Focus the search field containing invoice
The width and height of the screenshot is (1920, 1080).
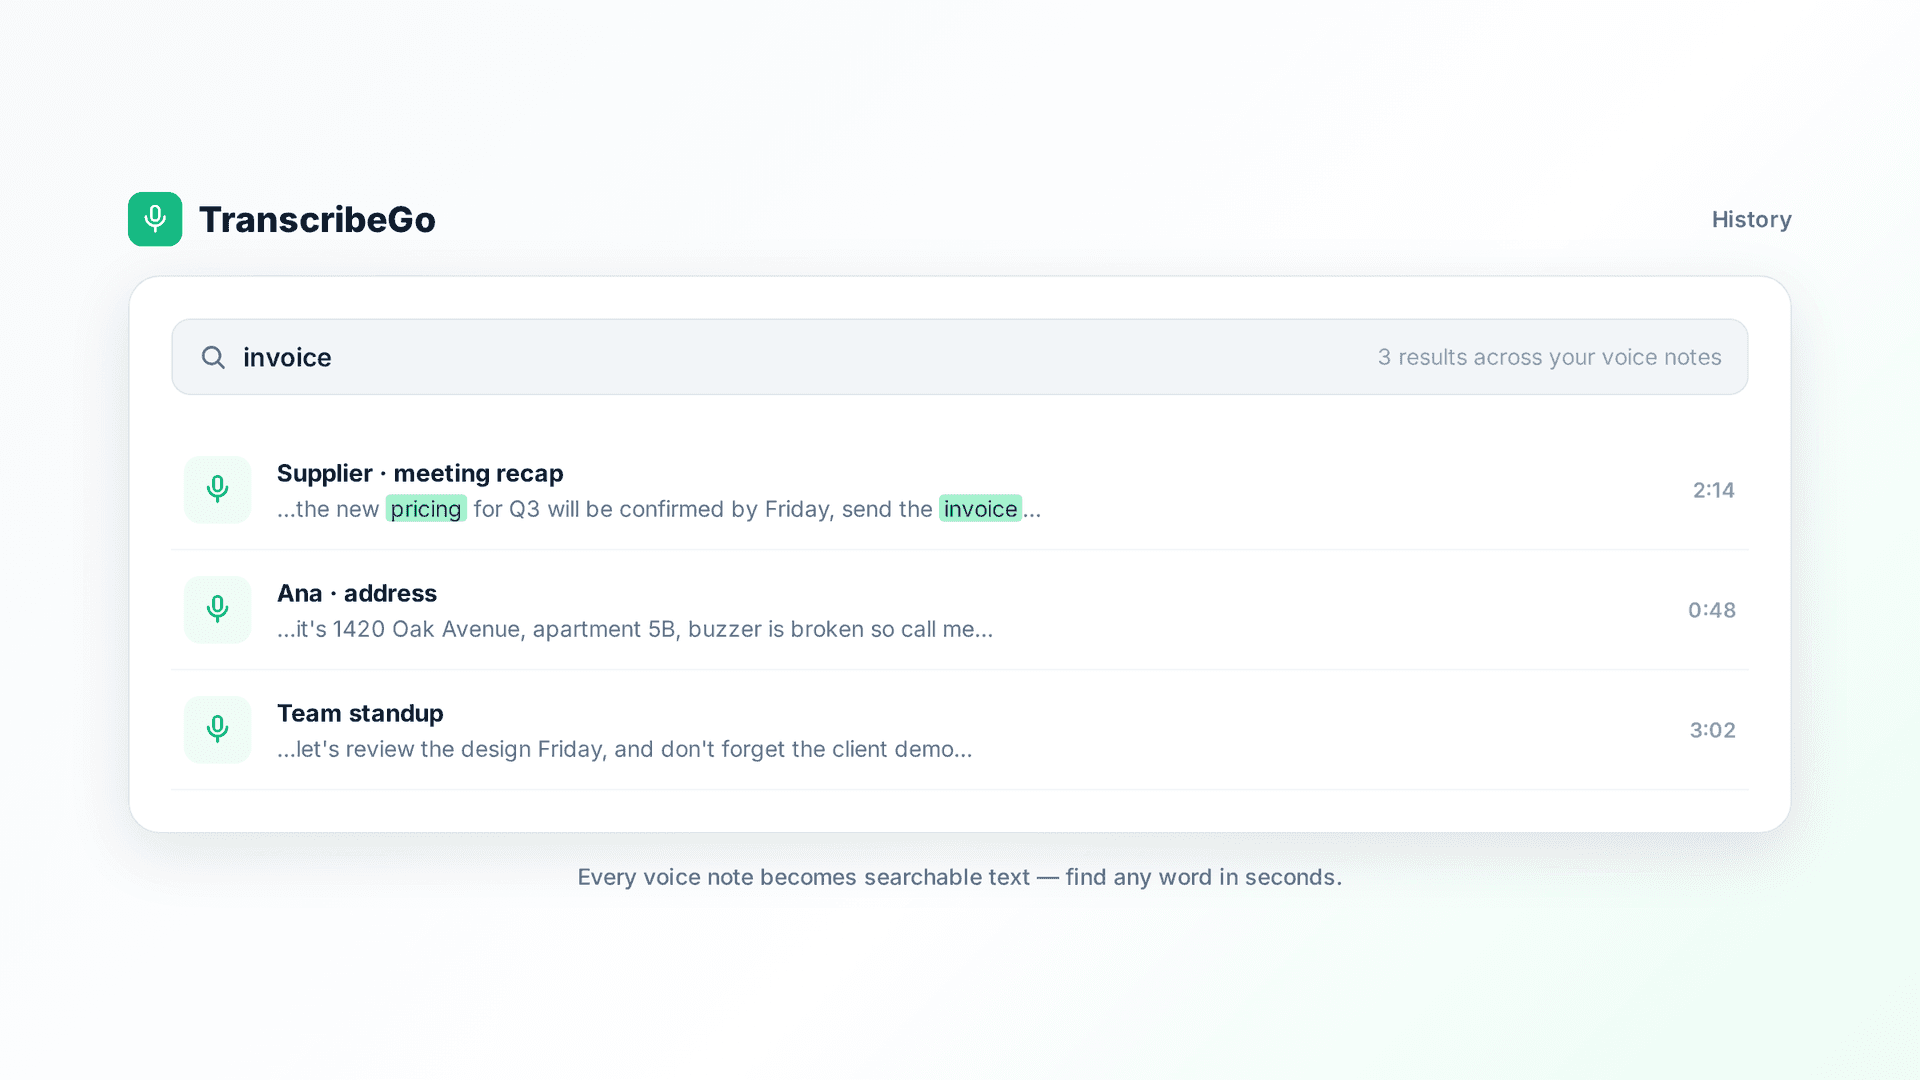click(959, 357)
